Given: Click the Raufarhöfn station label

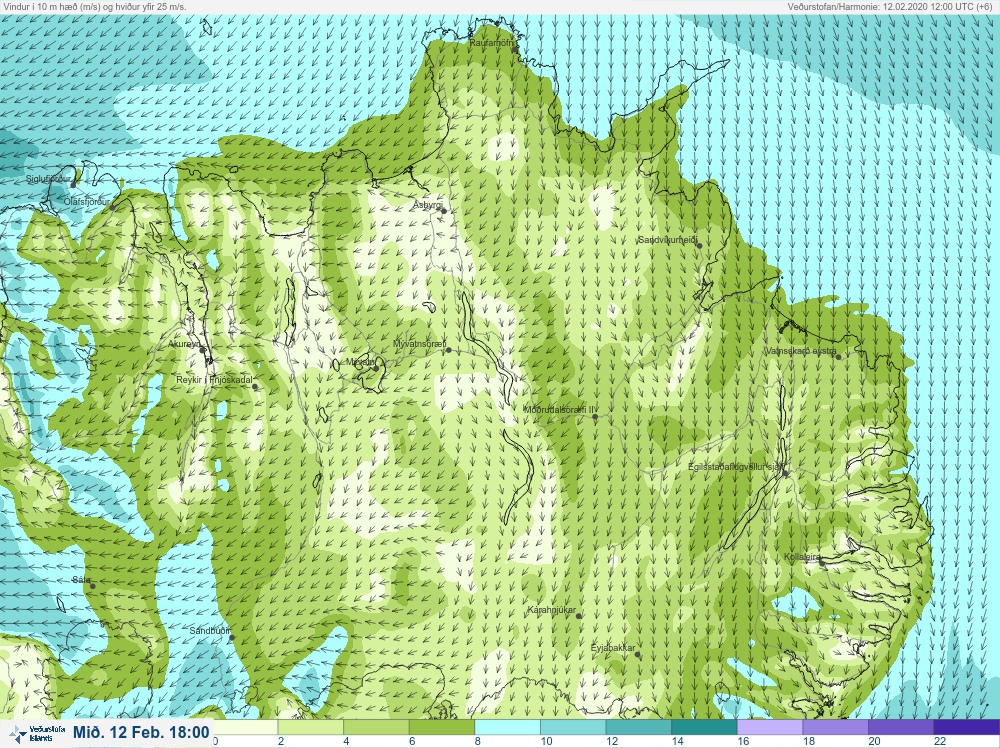Looking at the screenshot, I should coord(492,43).
